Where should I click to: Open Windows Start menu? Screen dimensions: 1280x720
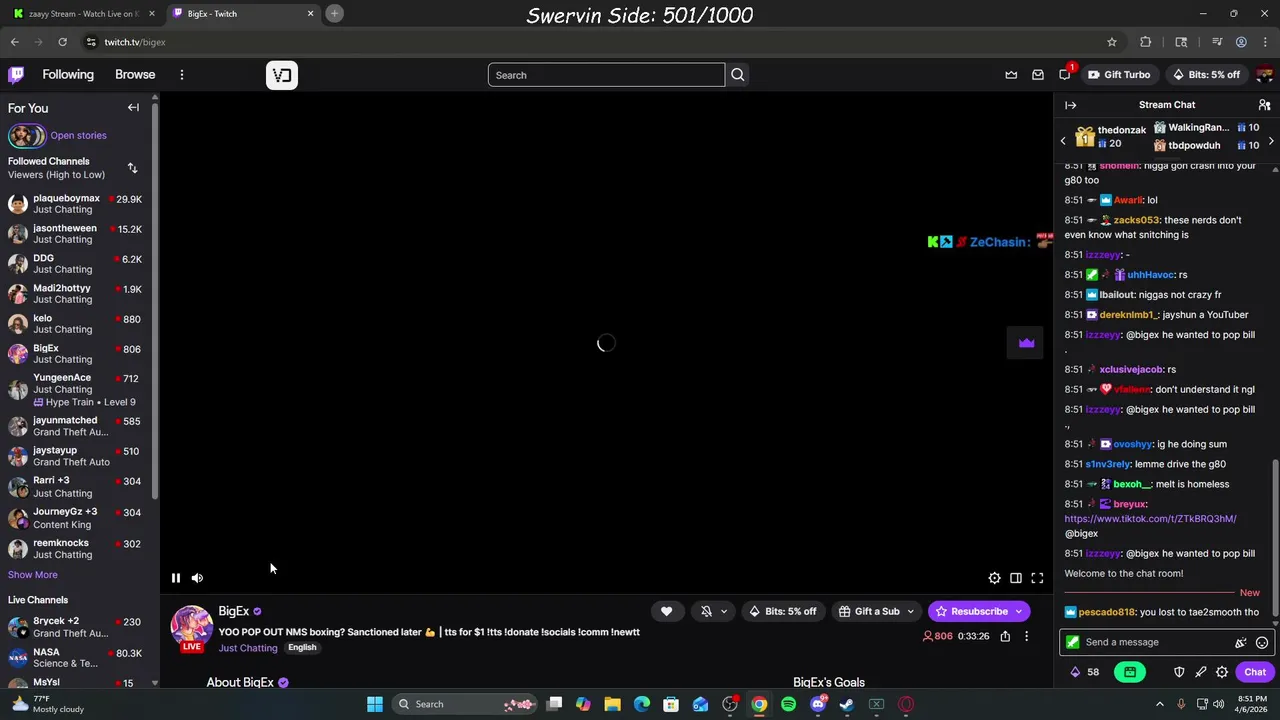(375, 704)
